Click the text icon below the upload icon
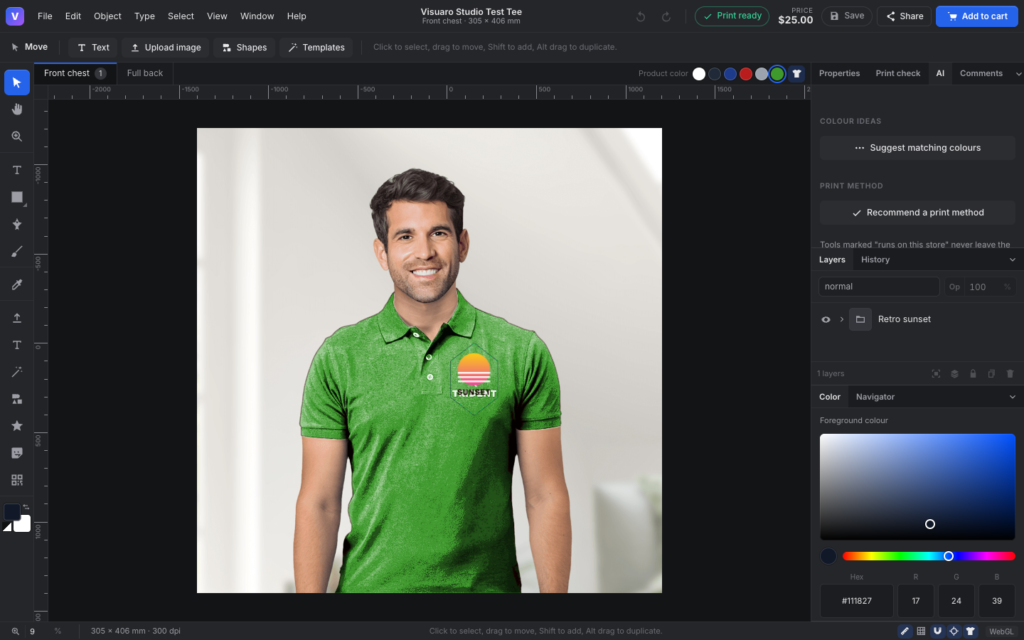1024x640 pixels. 17,345
